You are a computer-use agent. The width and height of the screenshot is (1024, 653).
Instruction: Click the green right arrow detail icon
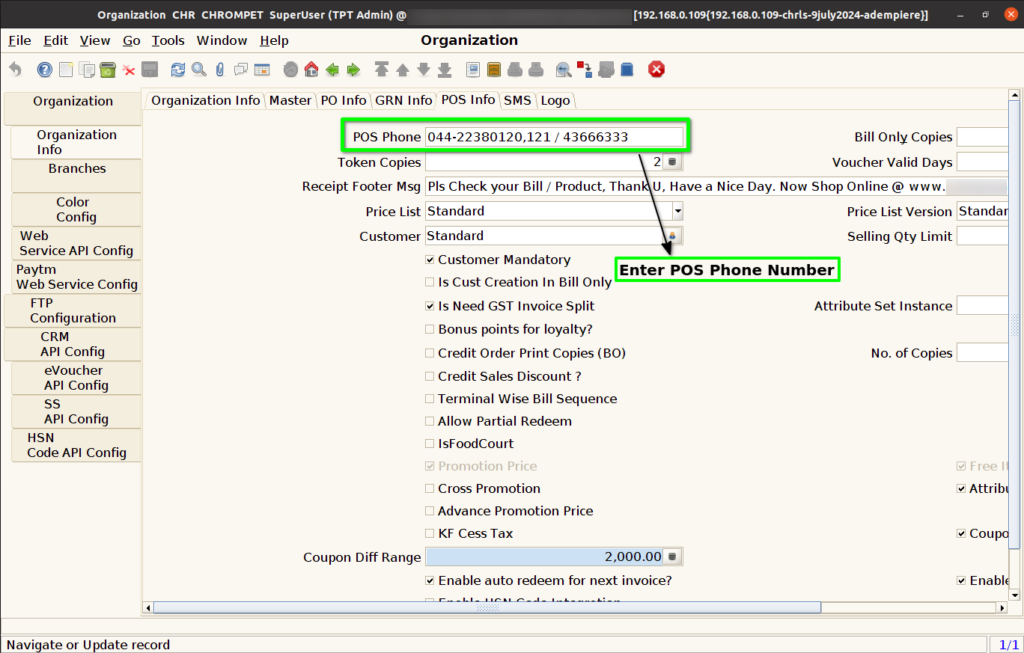tap(353, 69)
